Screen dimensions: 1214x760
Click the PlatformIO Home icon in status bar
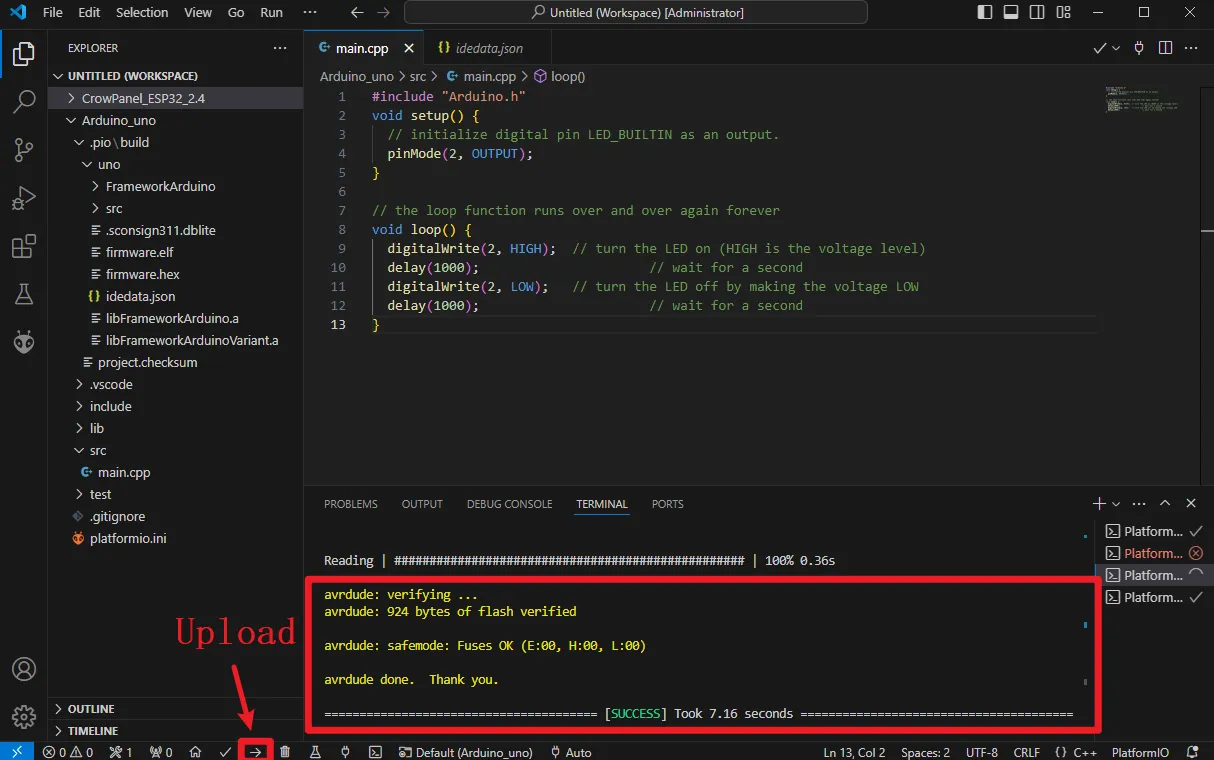(x=196, y=752)
